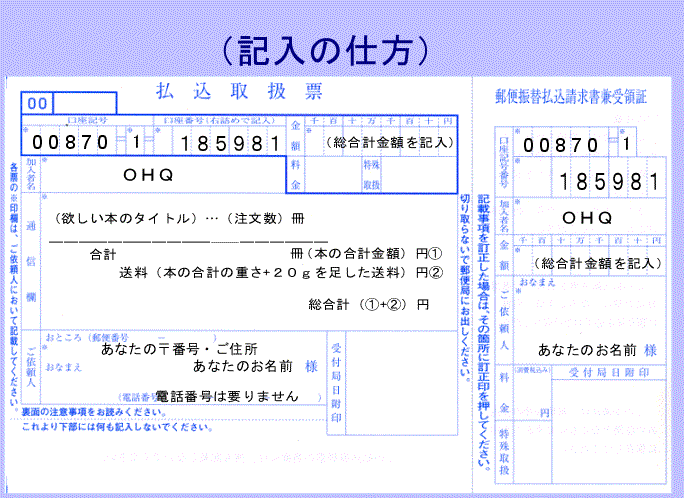Click OHQ in the 受領証 form
684x498 pixels.
tap(587, 218)
